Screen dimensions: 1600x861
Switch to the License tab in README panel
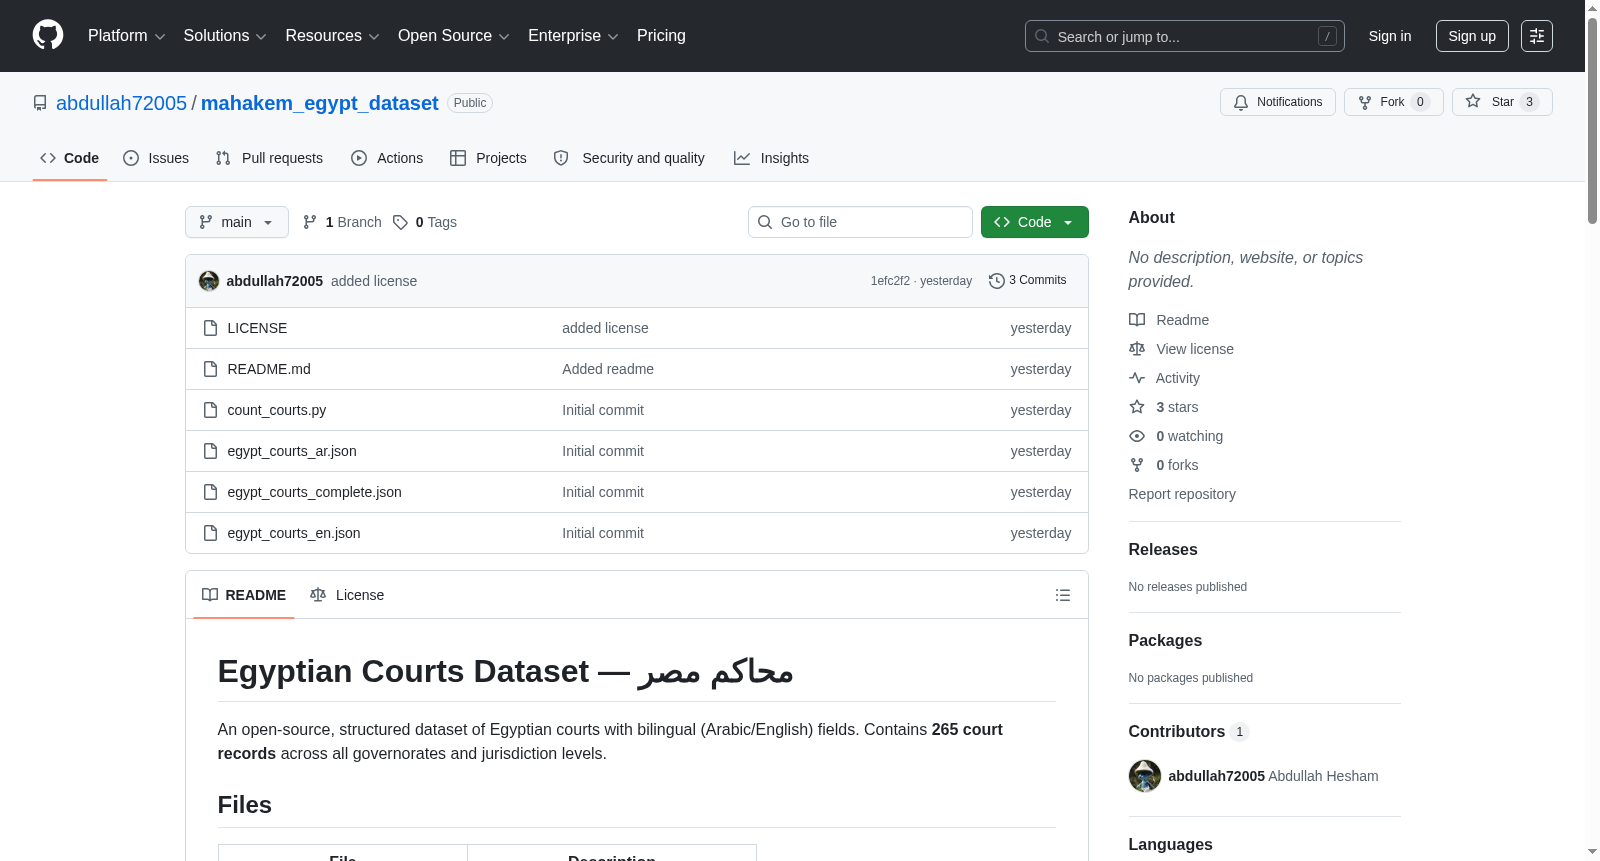tap(347, 595)
